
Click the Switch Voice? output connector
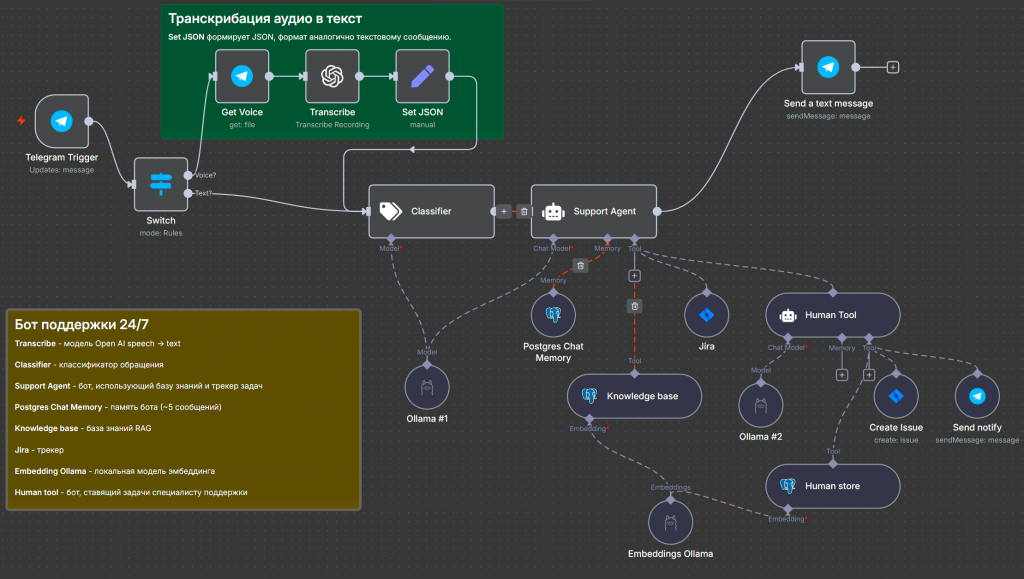[188, 175]
